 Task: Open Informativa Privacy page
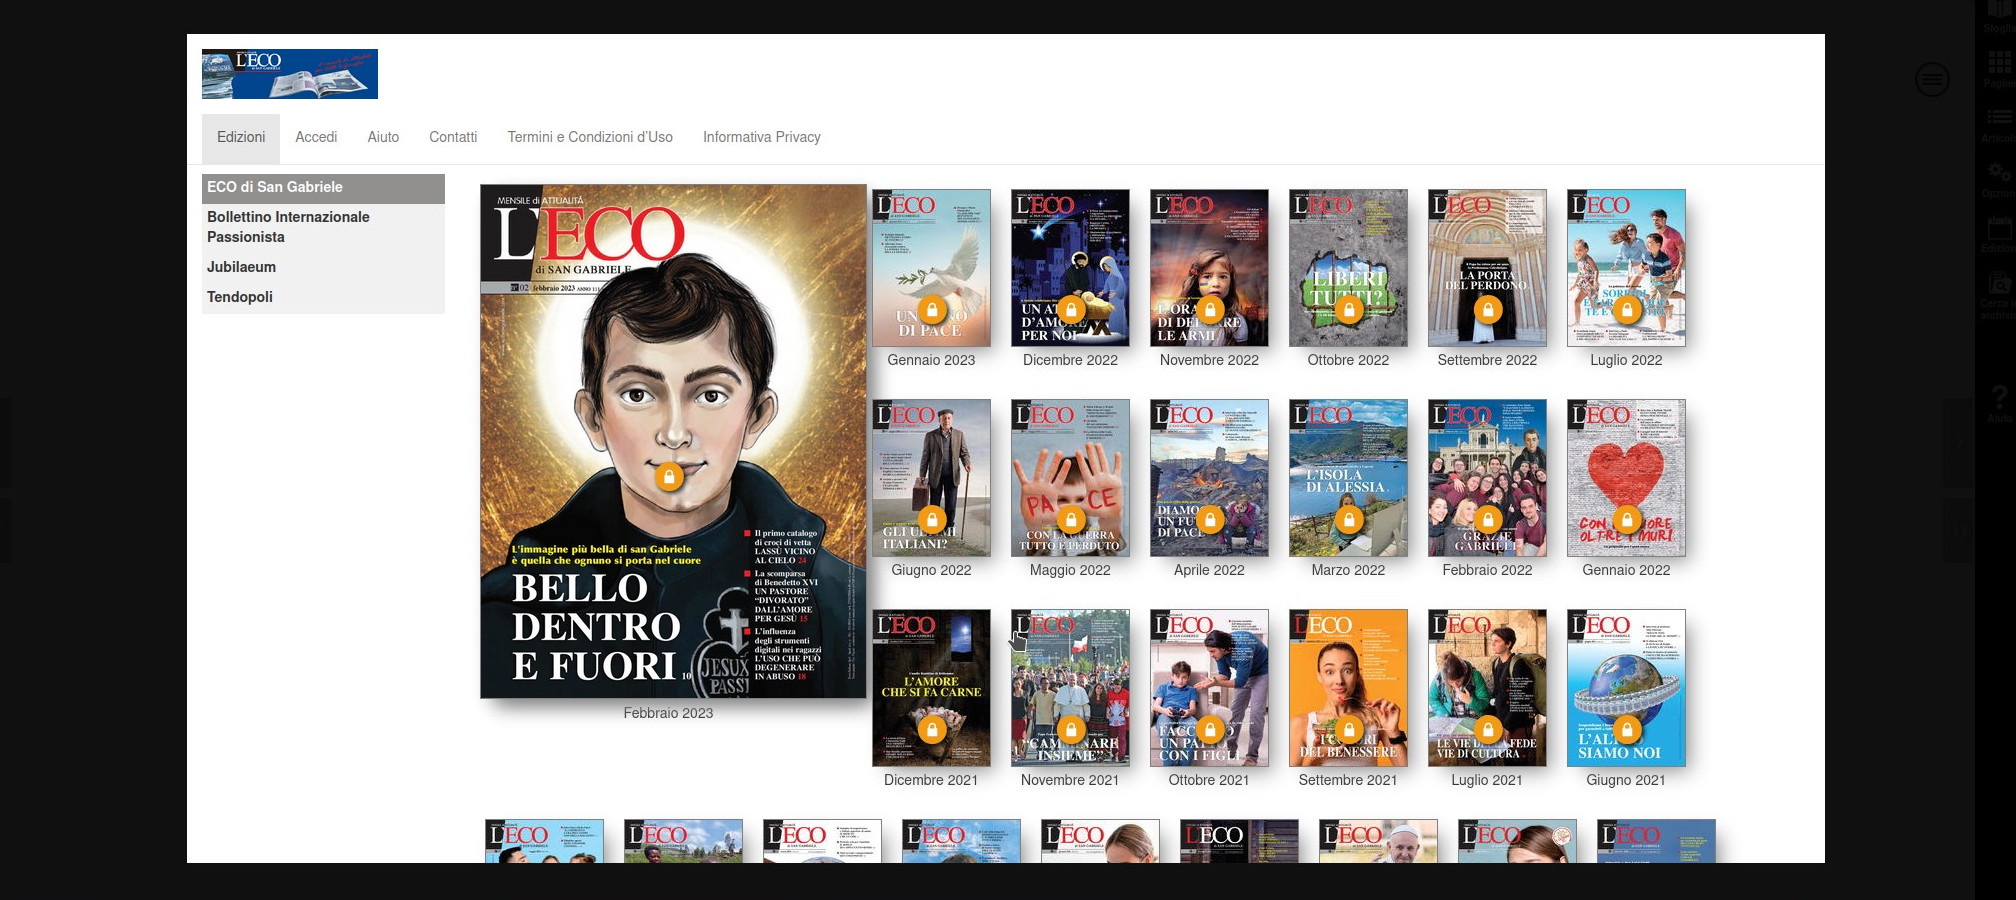pos(762,138)
